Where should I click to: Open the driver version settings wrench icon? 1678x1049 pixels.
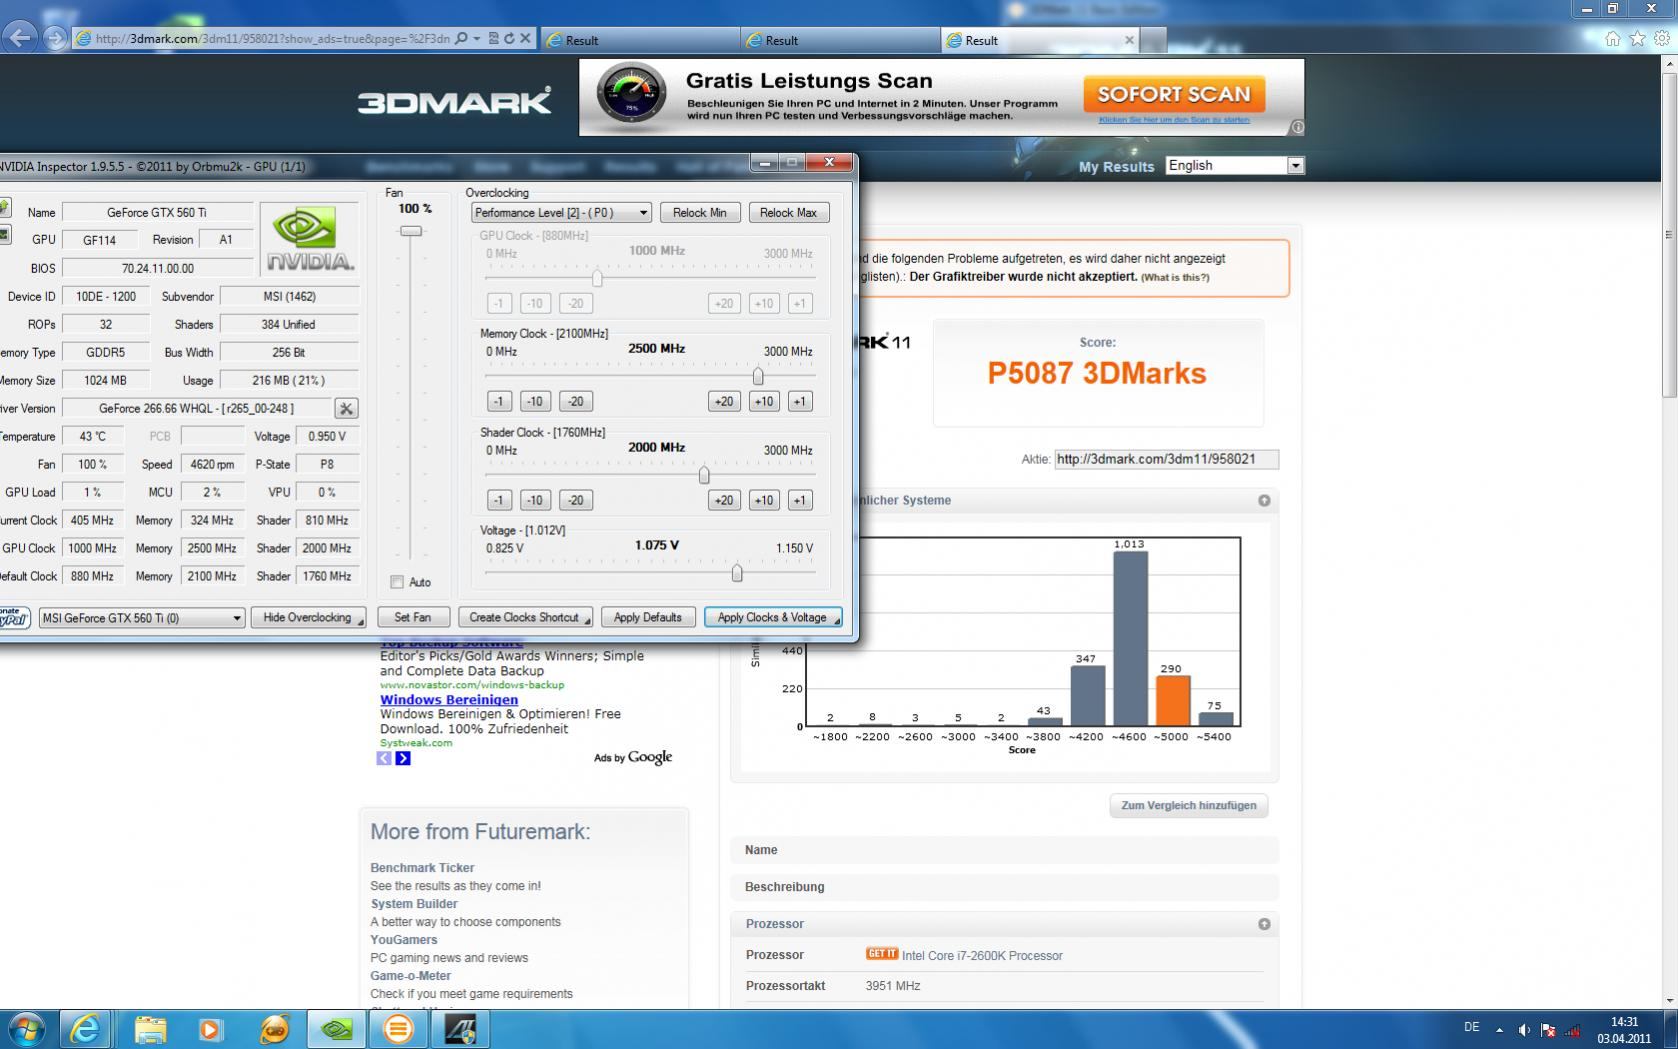pyautogui.click(x=346, y=408)
